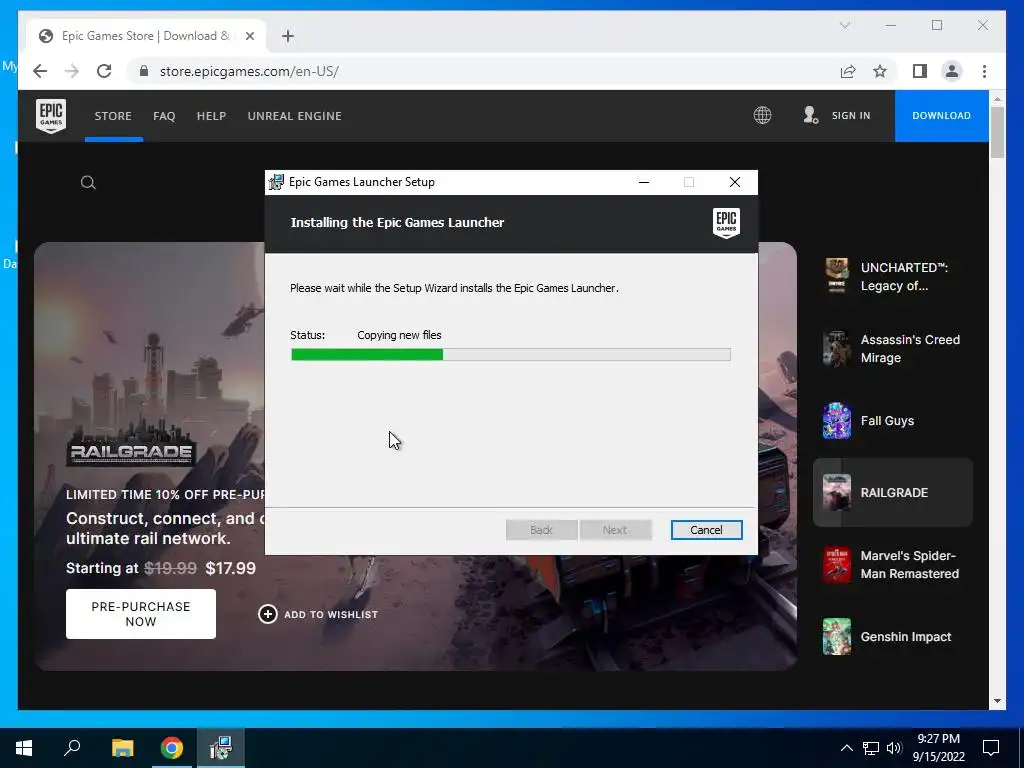Click the blue DOWNLOAD button
1024x768 pixels.
[941, 116]
